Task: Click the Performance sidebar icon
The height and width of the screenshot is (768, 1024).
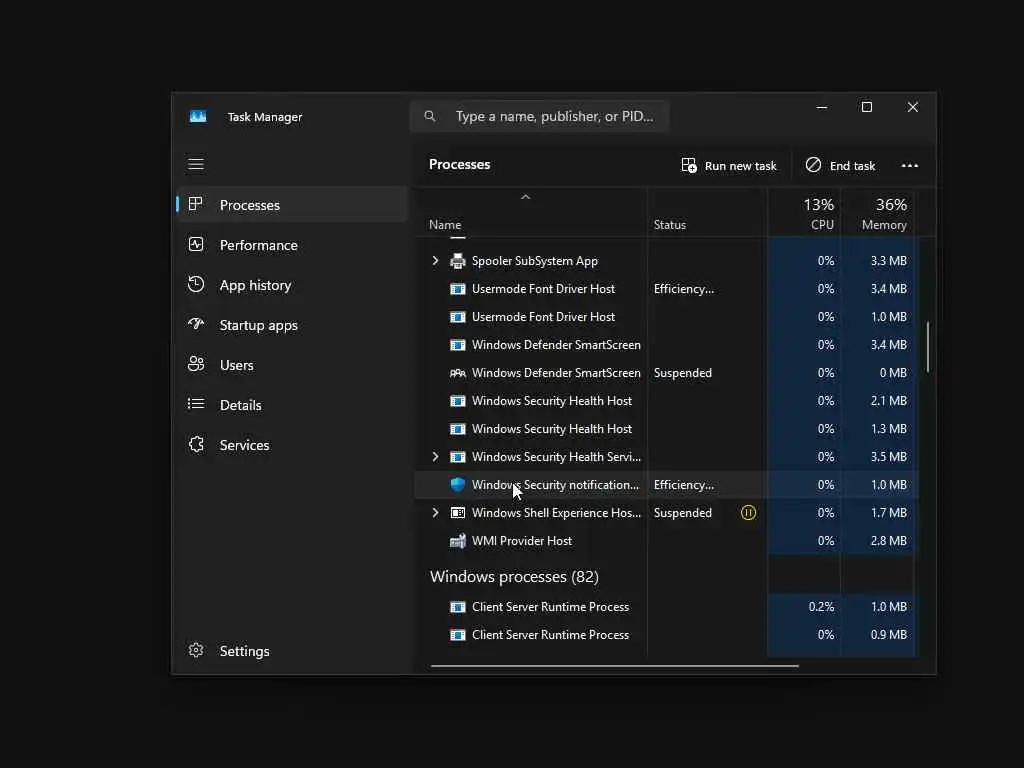Action: (196, 244)
